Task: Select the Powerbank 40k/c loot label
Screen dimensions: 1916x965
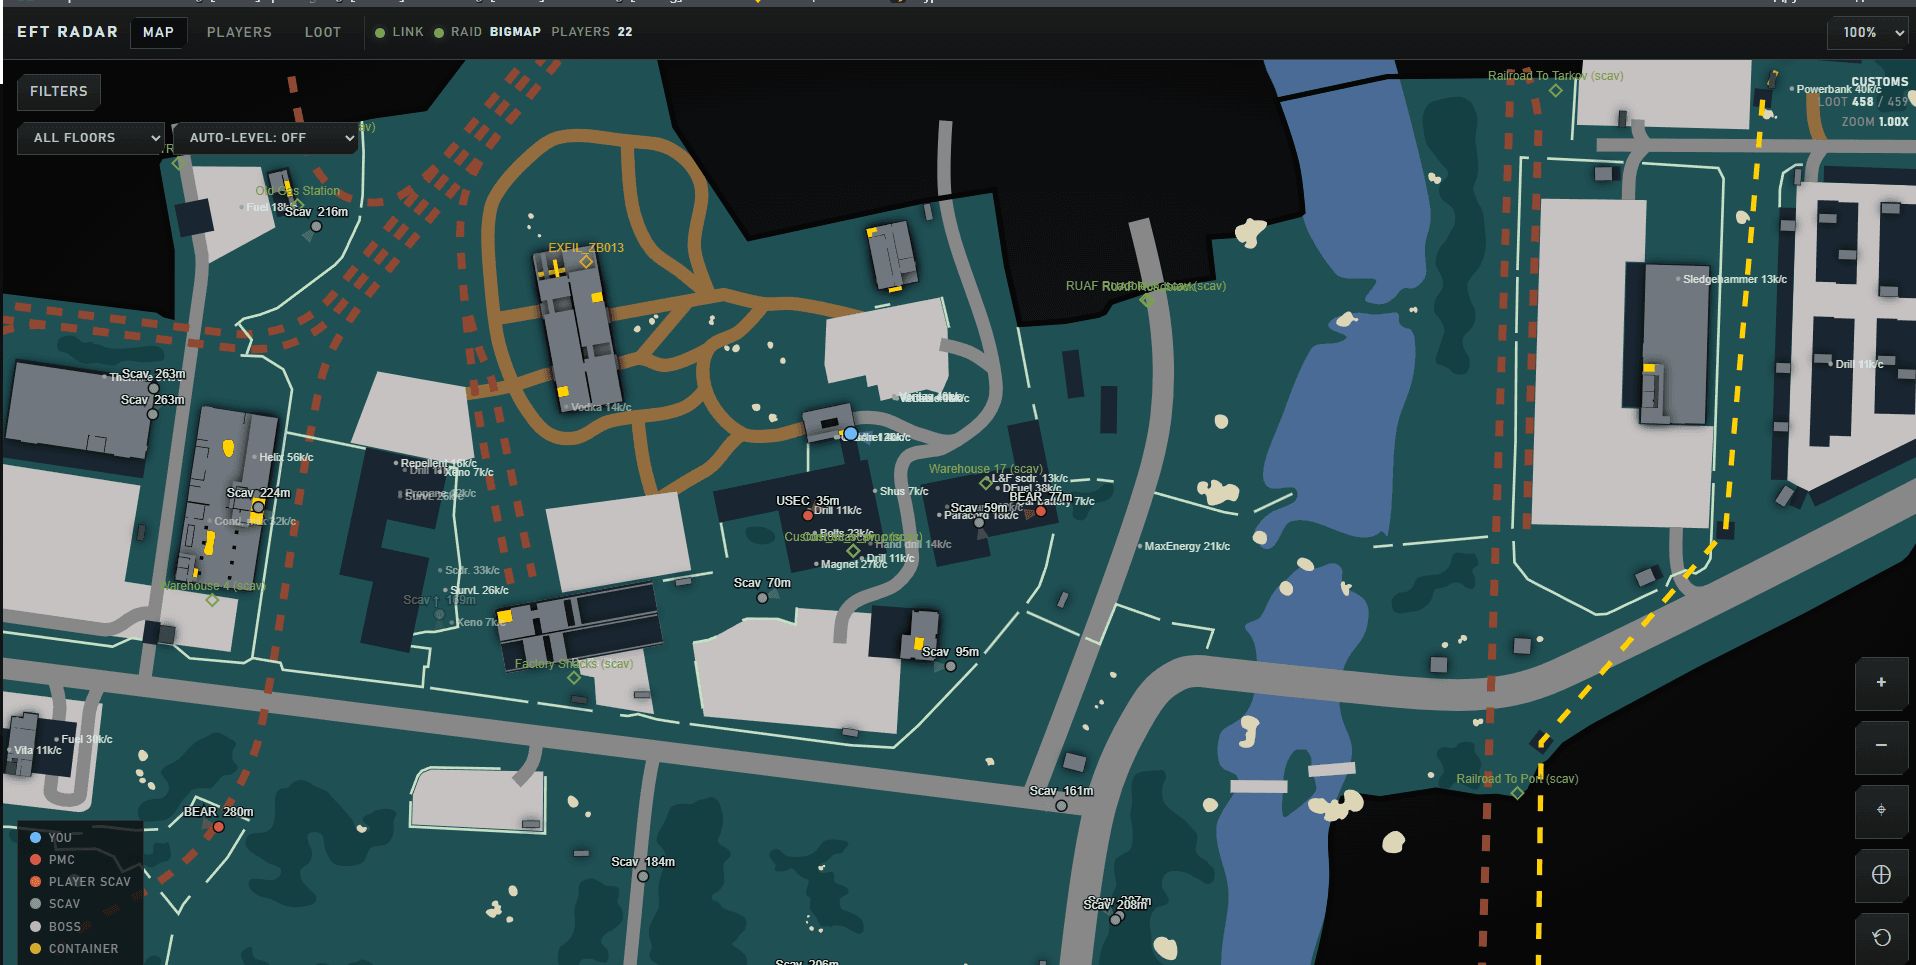Action: 1838,89
